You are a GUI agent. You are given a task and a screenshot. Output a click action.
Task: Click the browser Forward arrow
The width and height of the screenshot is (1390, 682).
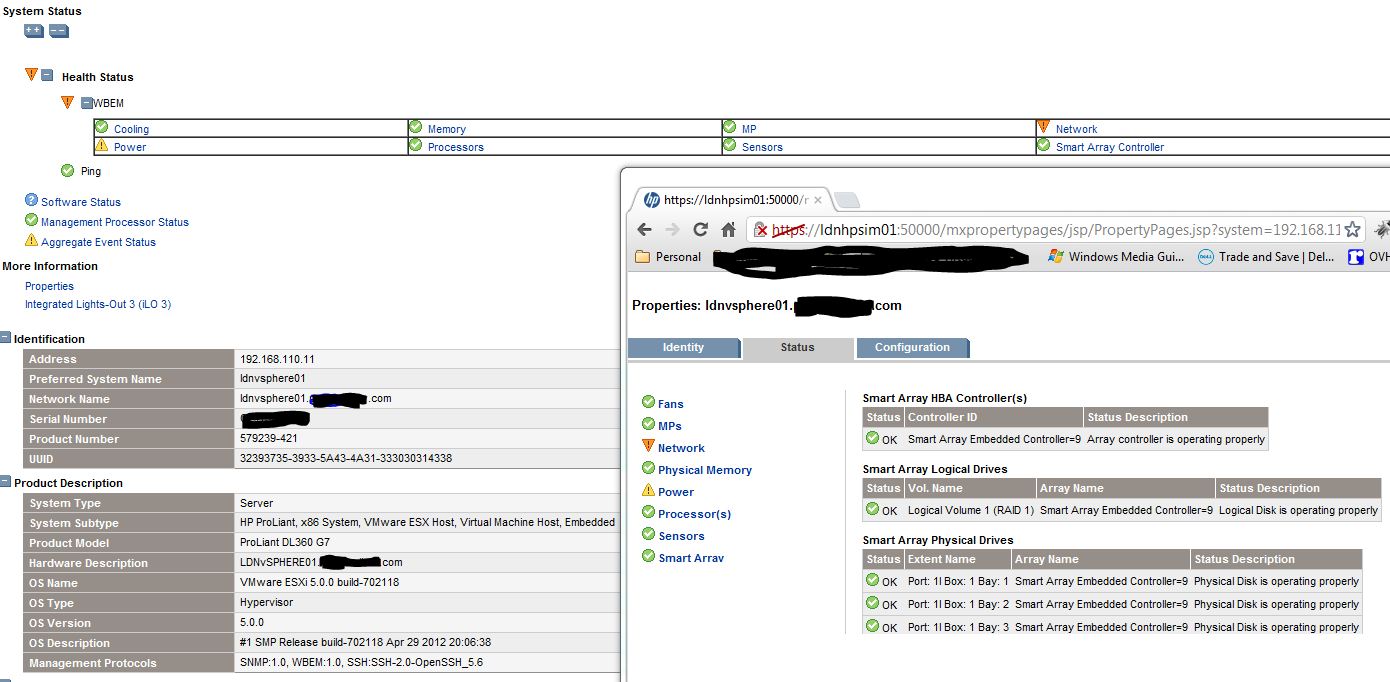673,229
